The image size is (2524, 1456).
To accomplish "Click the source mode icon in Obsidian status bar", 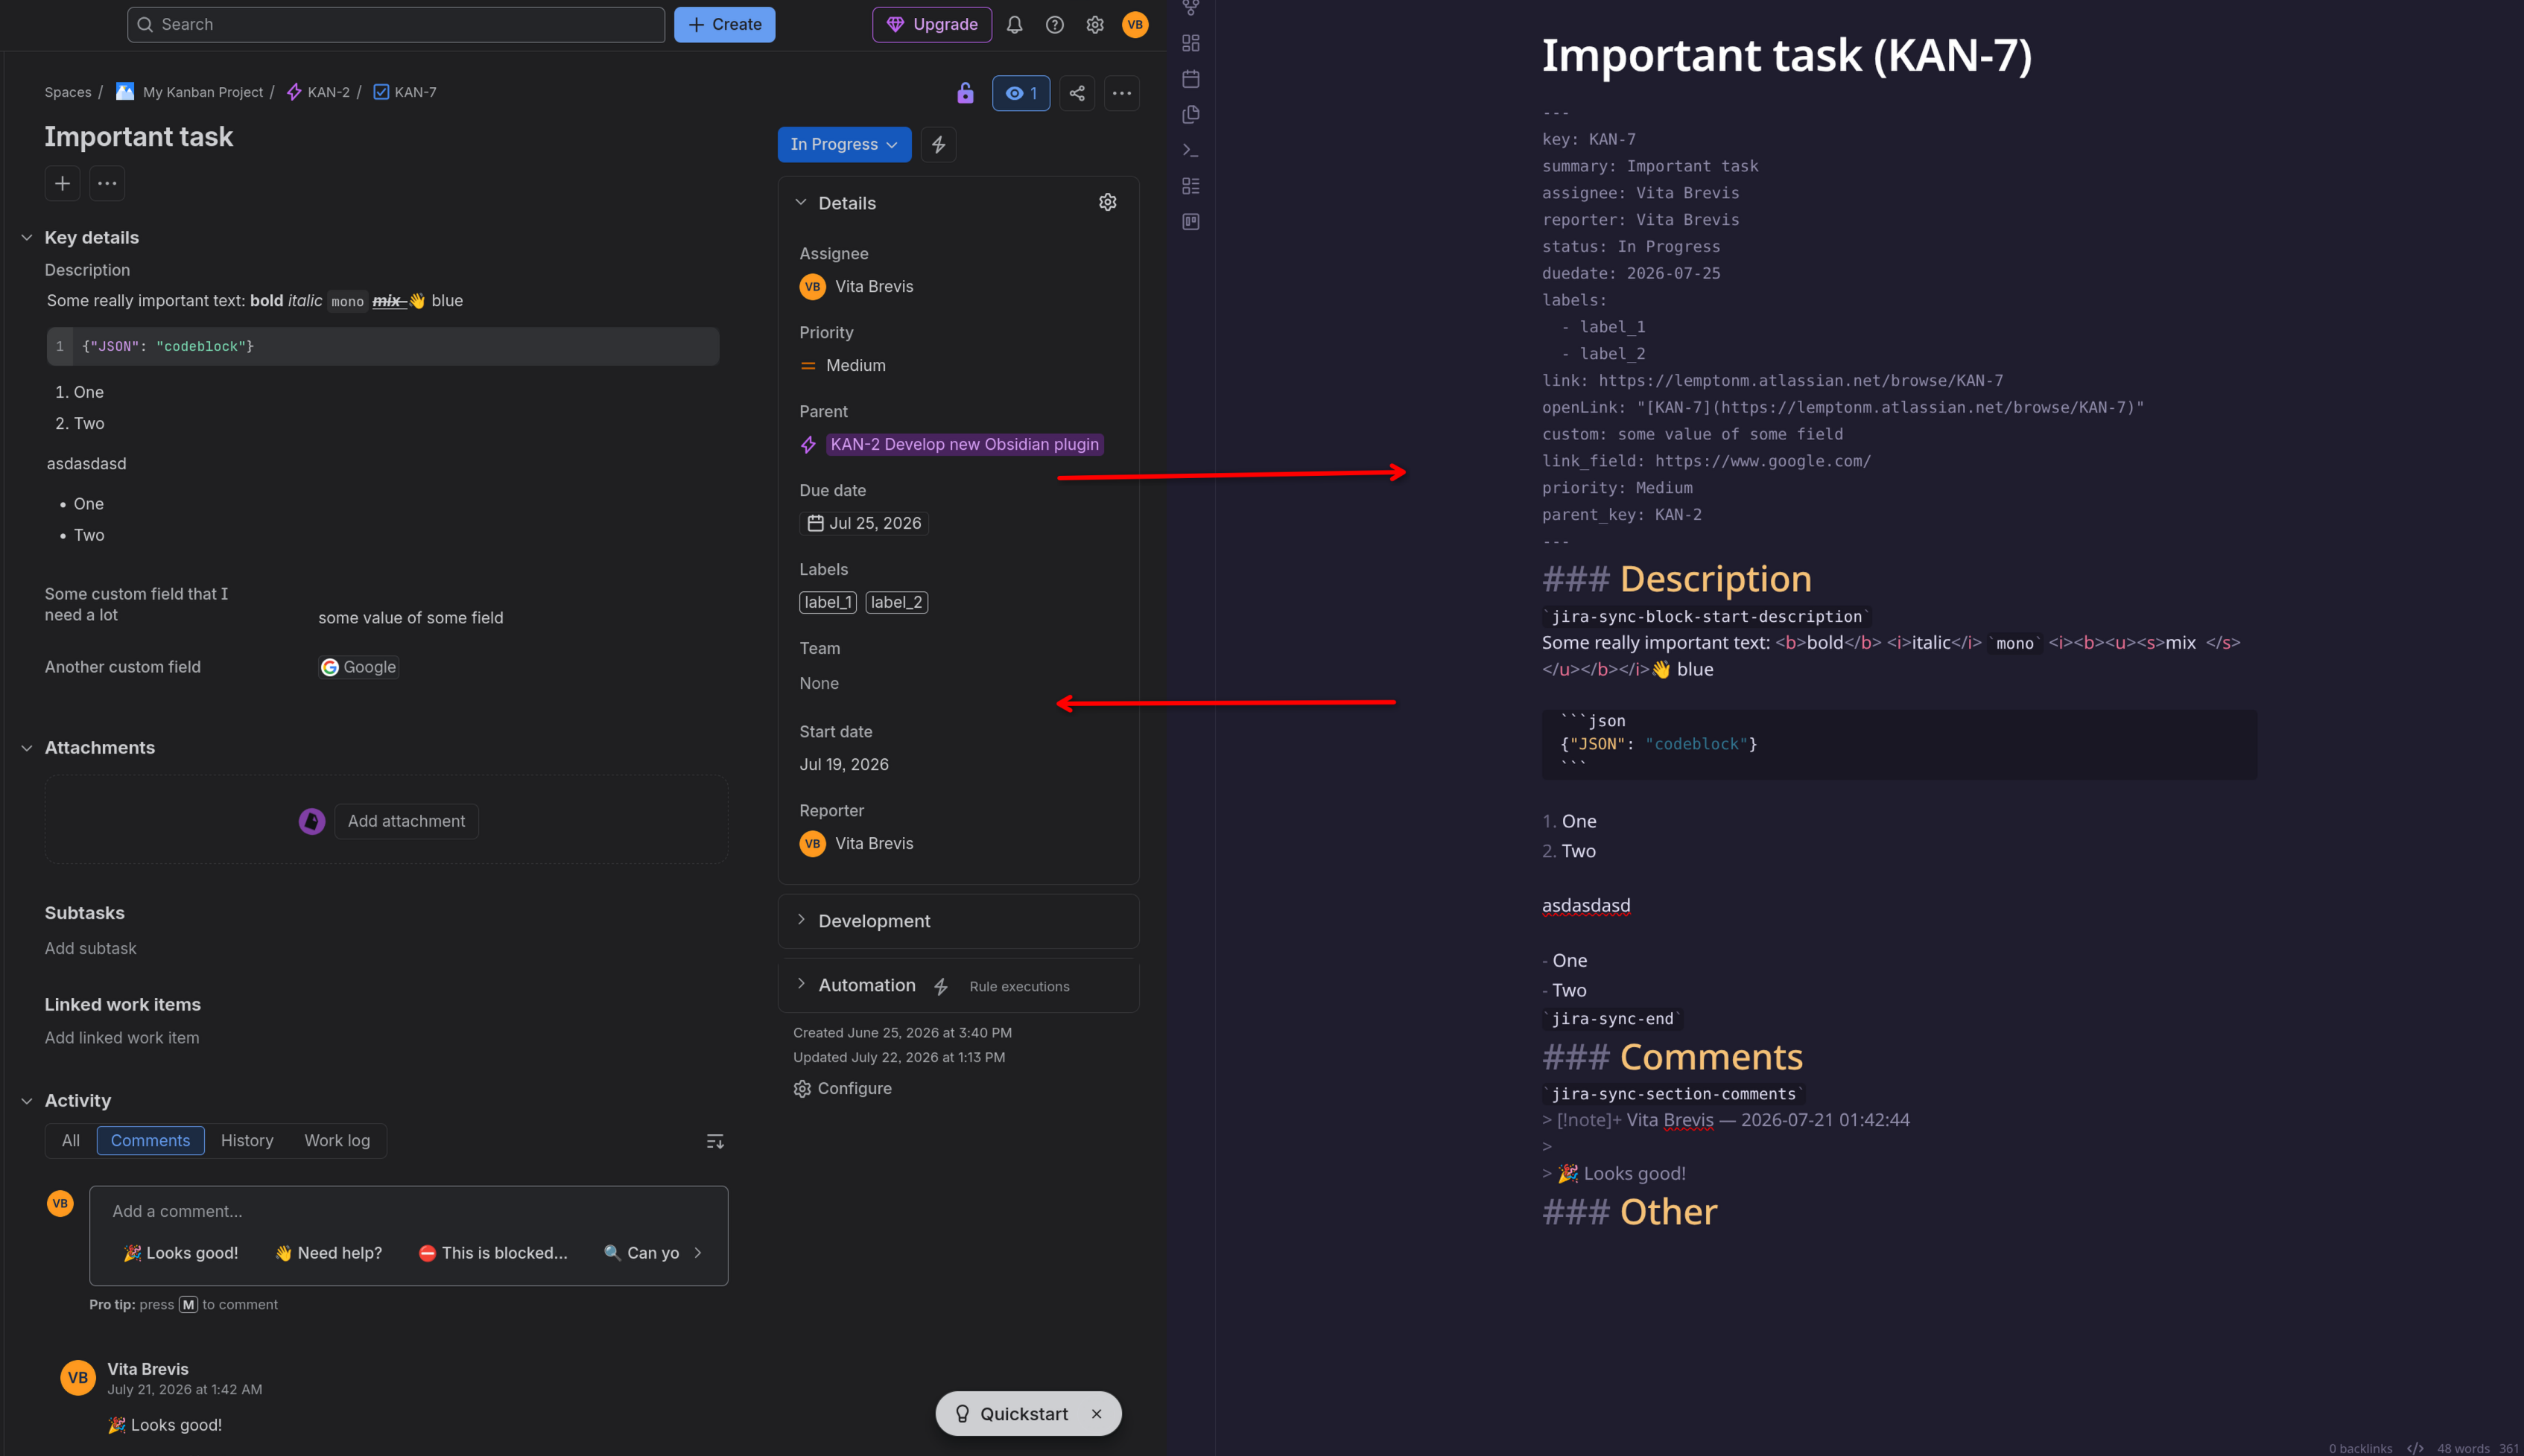I will click(x=2415, y=1448).
